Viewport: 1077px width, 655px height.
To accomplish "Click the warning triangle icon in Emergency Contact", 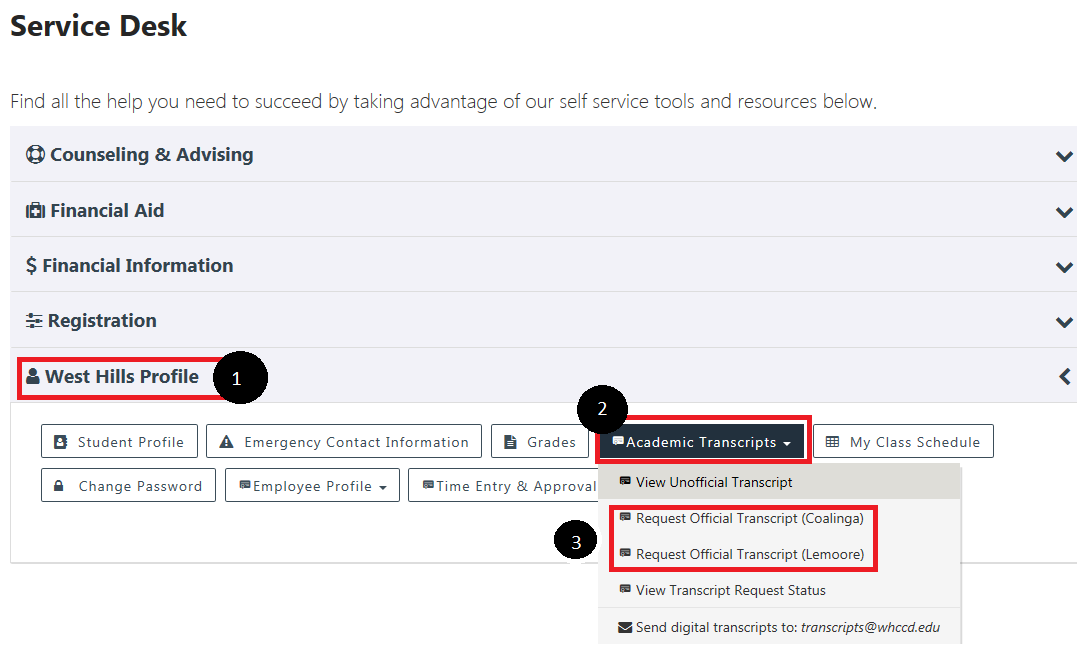I will [x=226, y=442].
